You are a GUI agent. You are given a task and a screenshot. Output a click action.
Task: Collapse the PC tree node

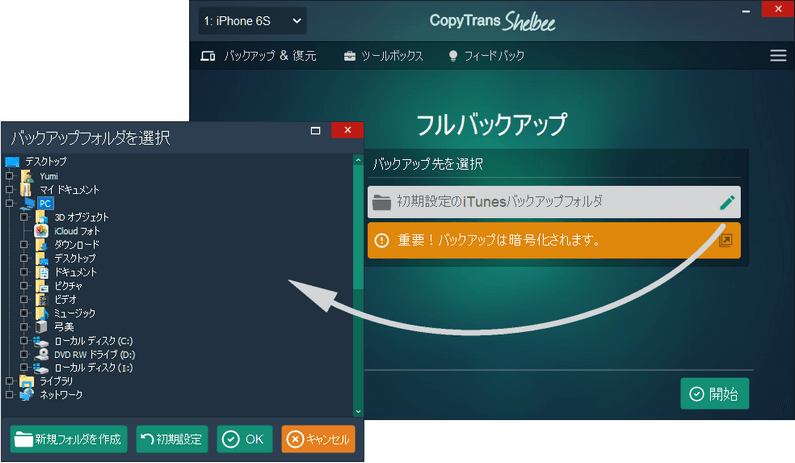pos(9,203)
